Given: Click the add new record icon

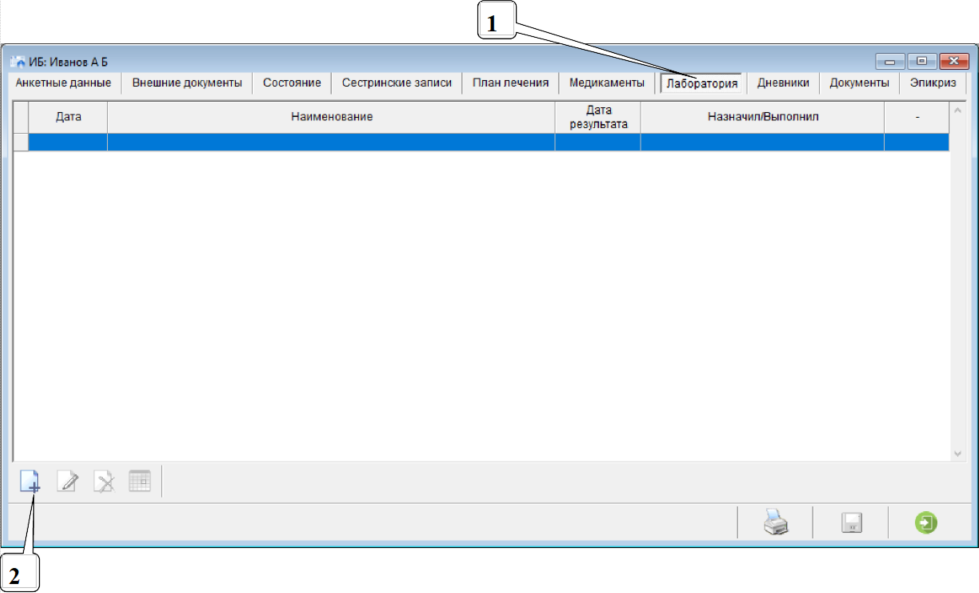Looking at the screenshot, I should 31,482.
